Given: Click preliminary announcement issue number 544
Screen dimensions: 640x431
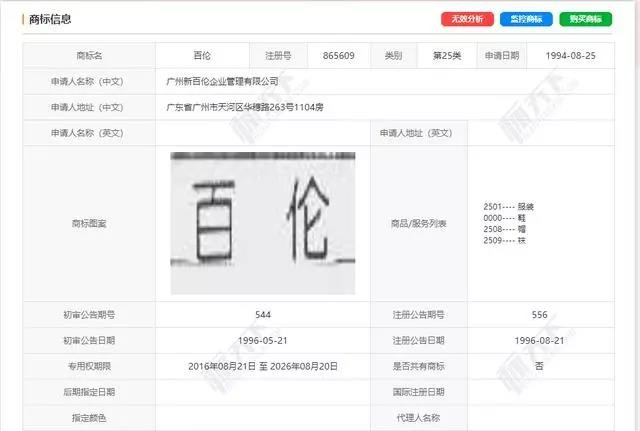Looking at the screenshot, I should point(263,315).
